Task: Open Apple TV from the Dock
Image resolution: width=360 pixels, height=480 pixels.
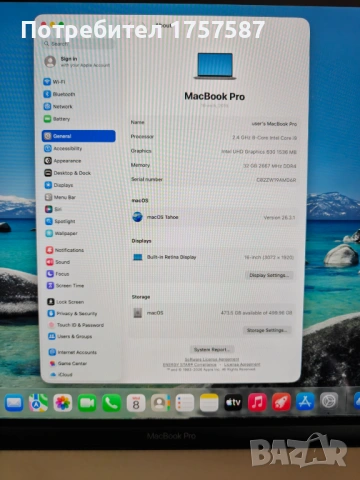Action: (233, 402)
